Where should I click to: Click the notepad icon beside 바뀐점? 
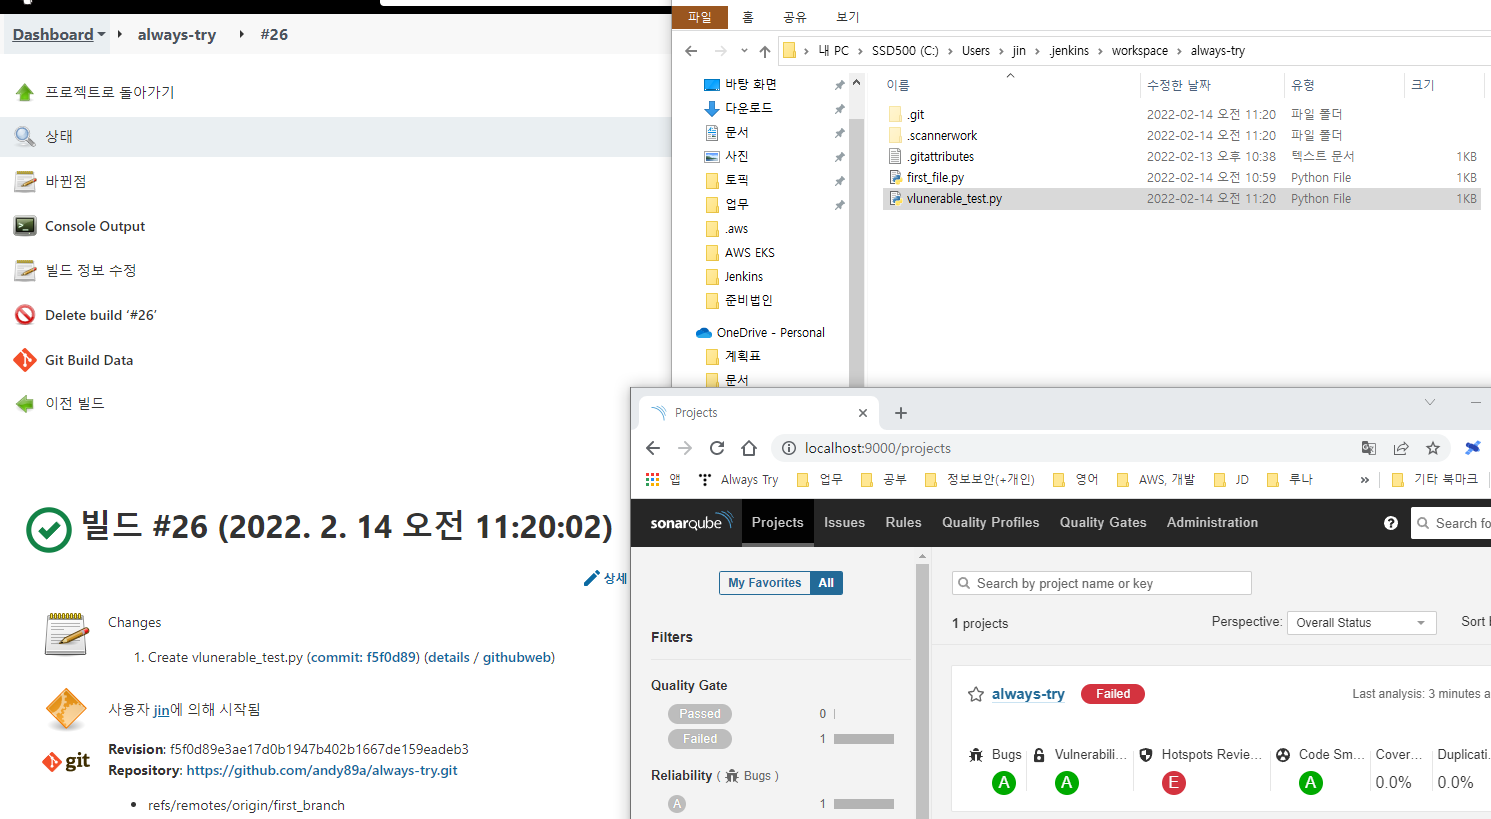click(x=25, y=181)
